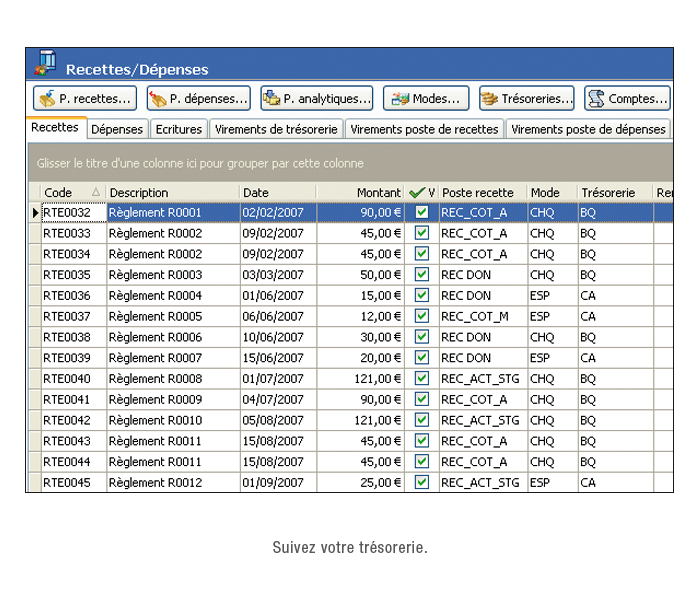The image size is (700, 600).
Task: Click the Modes toolbar icon
Action: tap(399, 99)
